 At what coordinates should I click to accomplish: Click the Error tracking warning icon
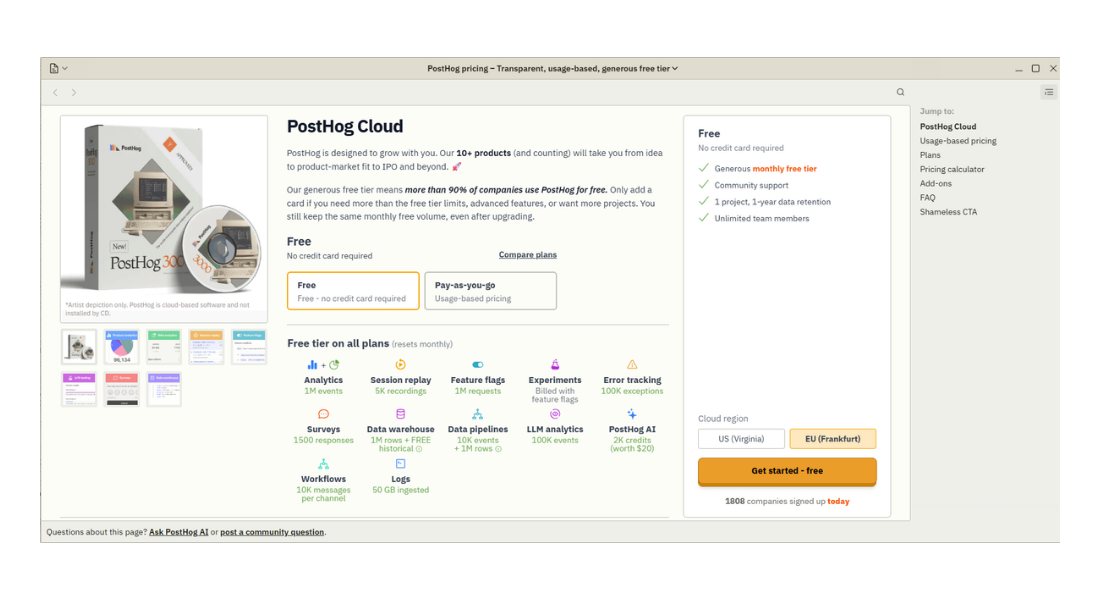[x=632, y=364]
